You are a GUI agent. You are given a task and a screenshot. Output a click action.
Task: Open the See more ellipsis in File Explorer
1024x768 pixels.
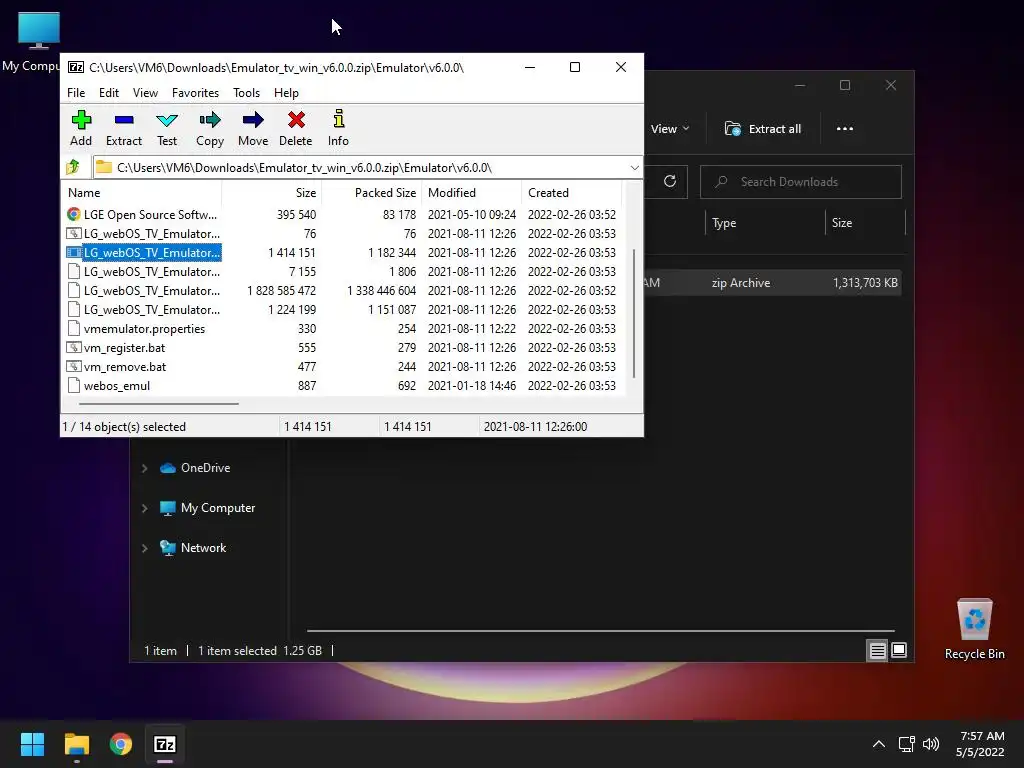pyautogui.click(x=844, y=129)
